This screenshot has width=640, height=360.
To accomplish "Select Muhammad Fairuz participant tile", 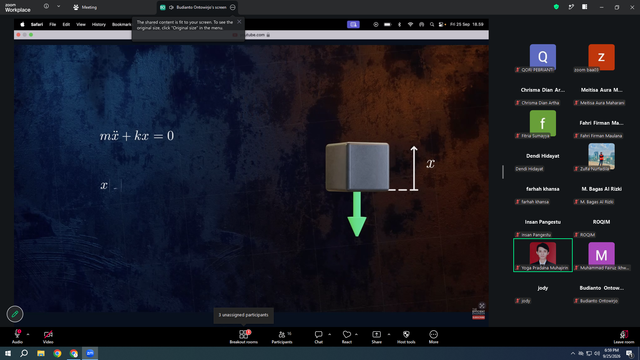I will (x=601, y=256).
